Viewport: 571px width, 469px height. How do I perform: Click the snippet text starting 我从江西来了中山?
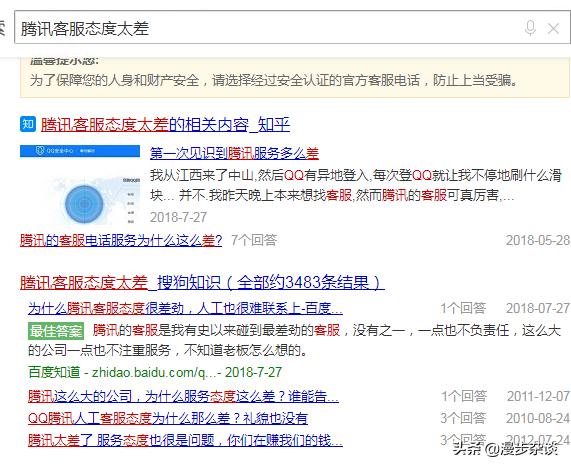[355, 186]
